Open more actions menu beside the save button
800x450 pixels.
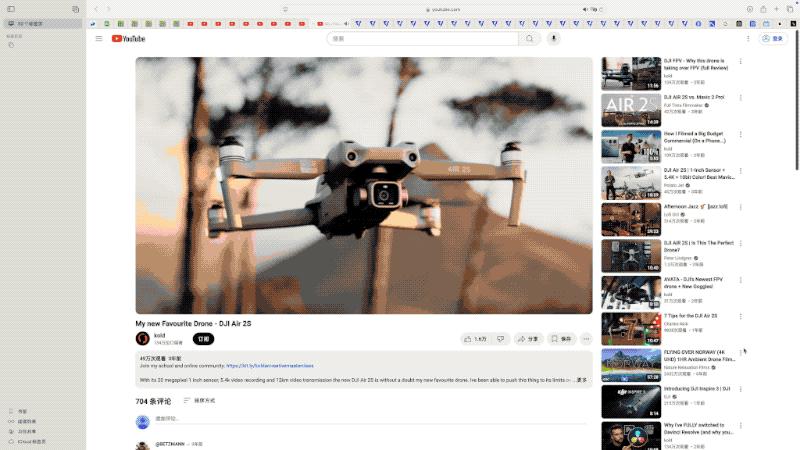point(585,339)
